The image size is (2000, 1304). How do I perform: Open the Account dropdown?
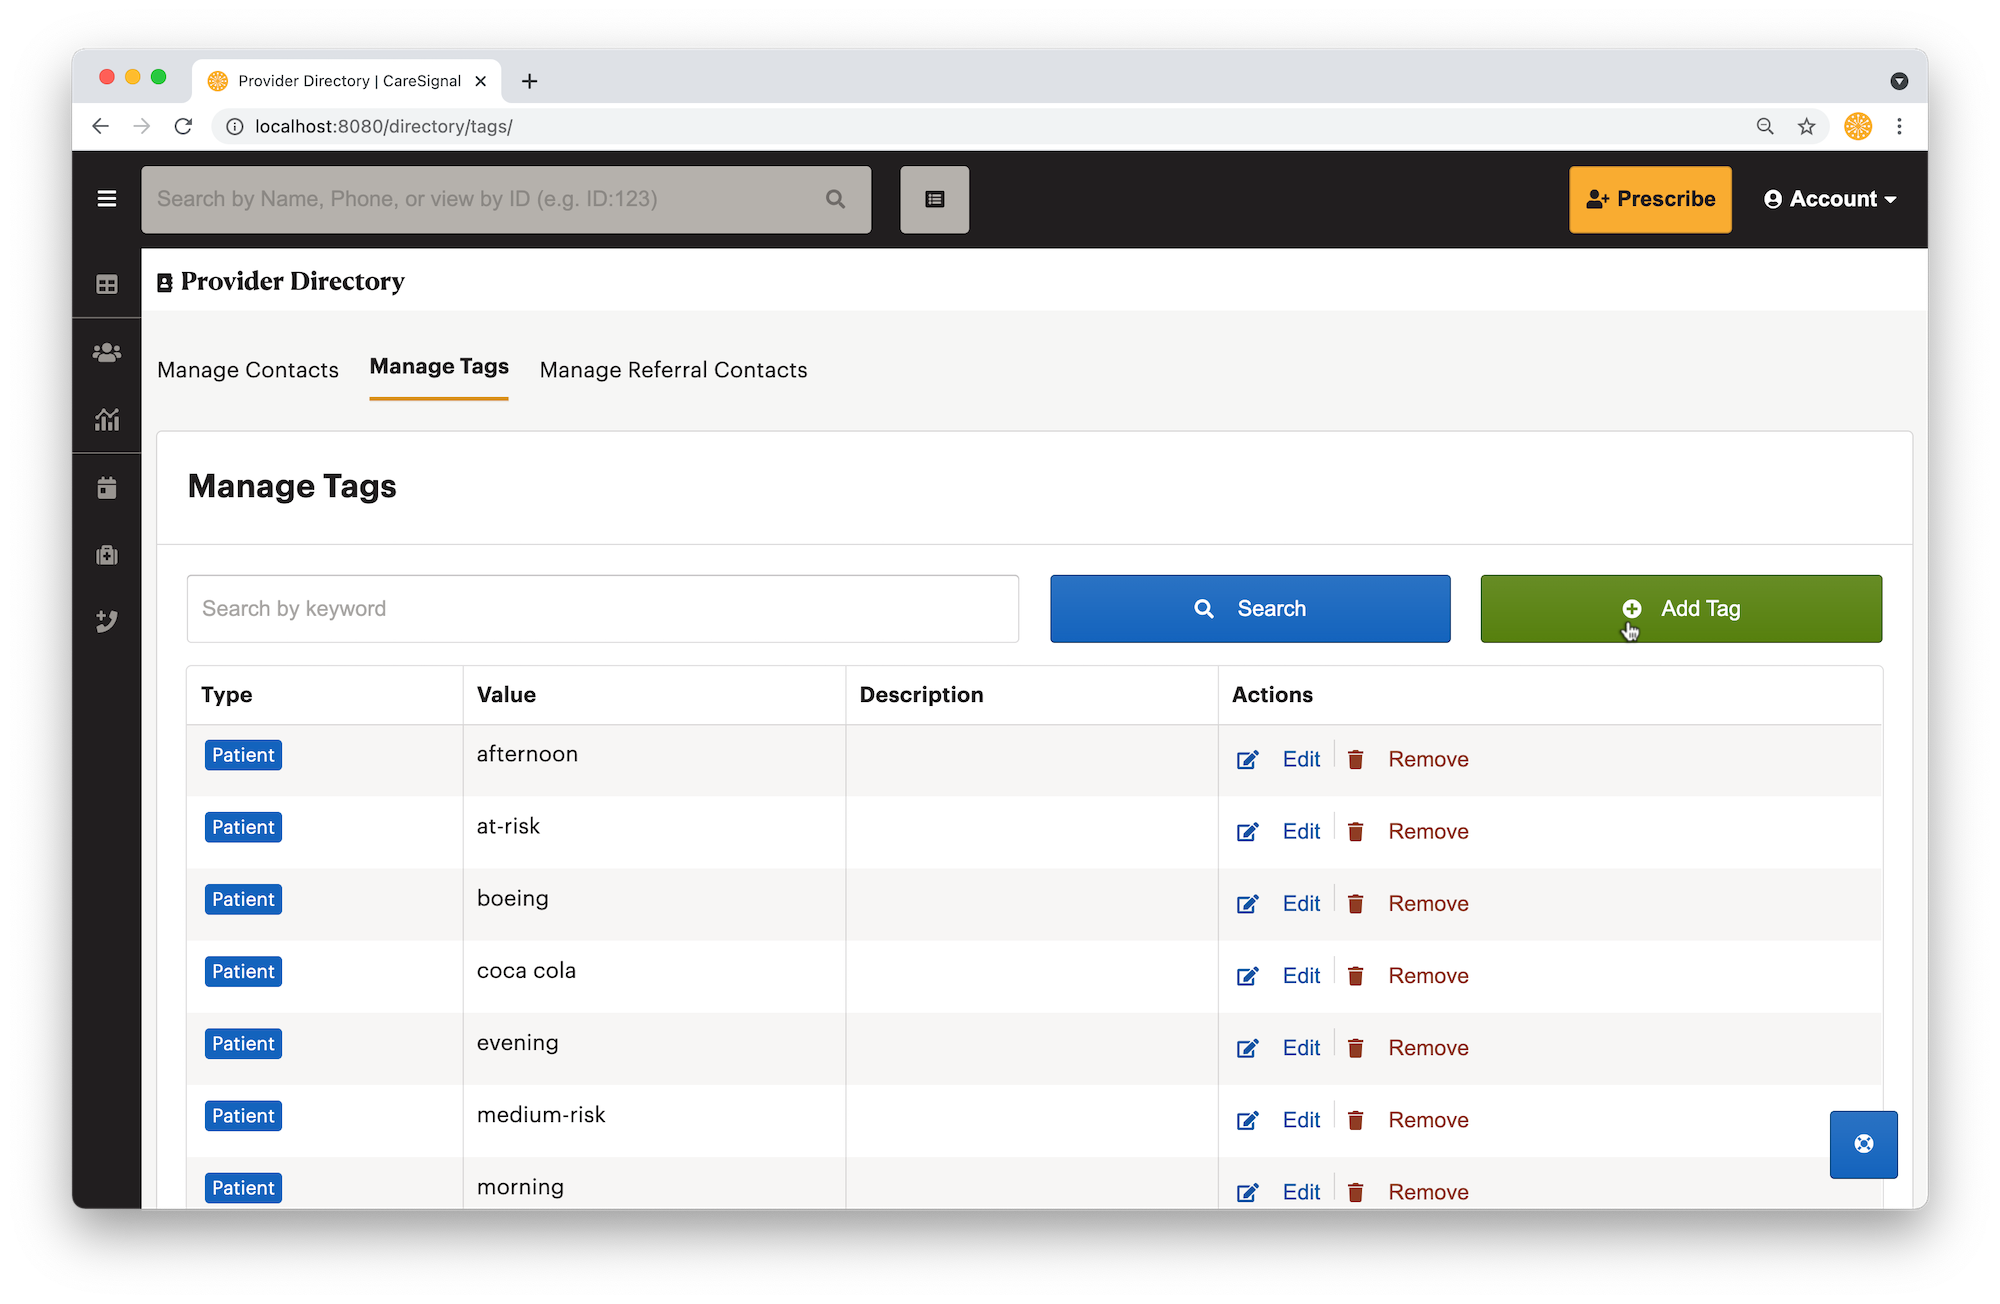[1830, 199]
